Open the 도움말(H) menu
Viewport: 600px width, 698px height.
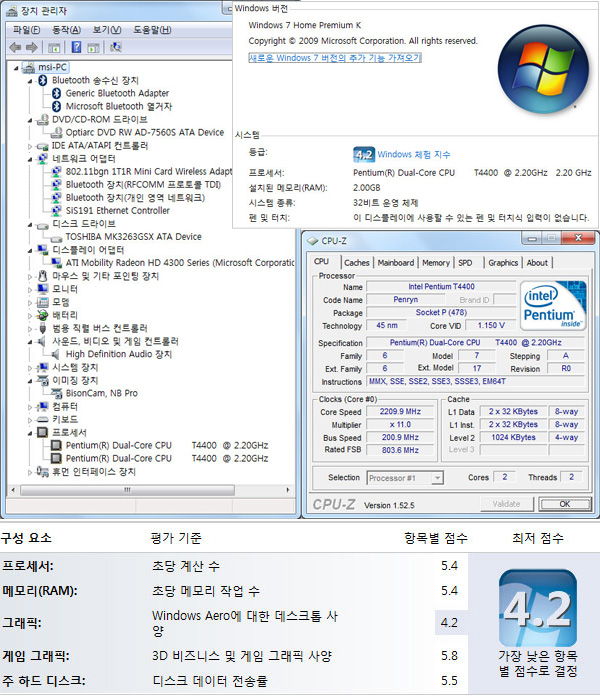point(152,30)
